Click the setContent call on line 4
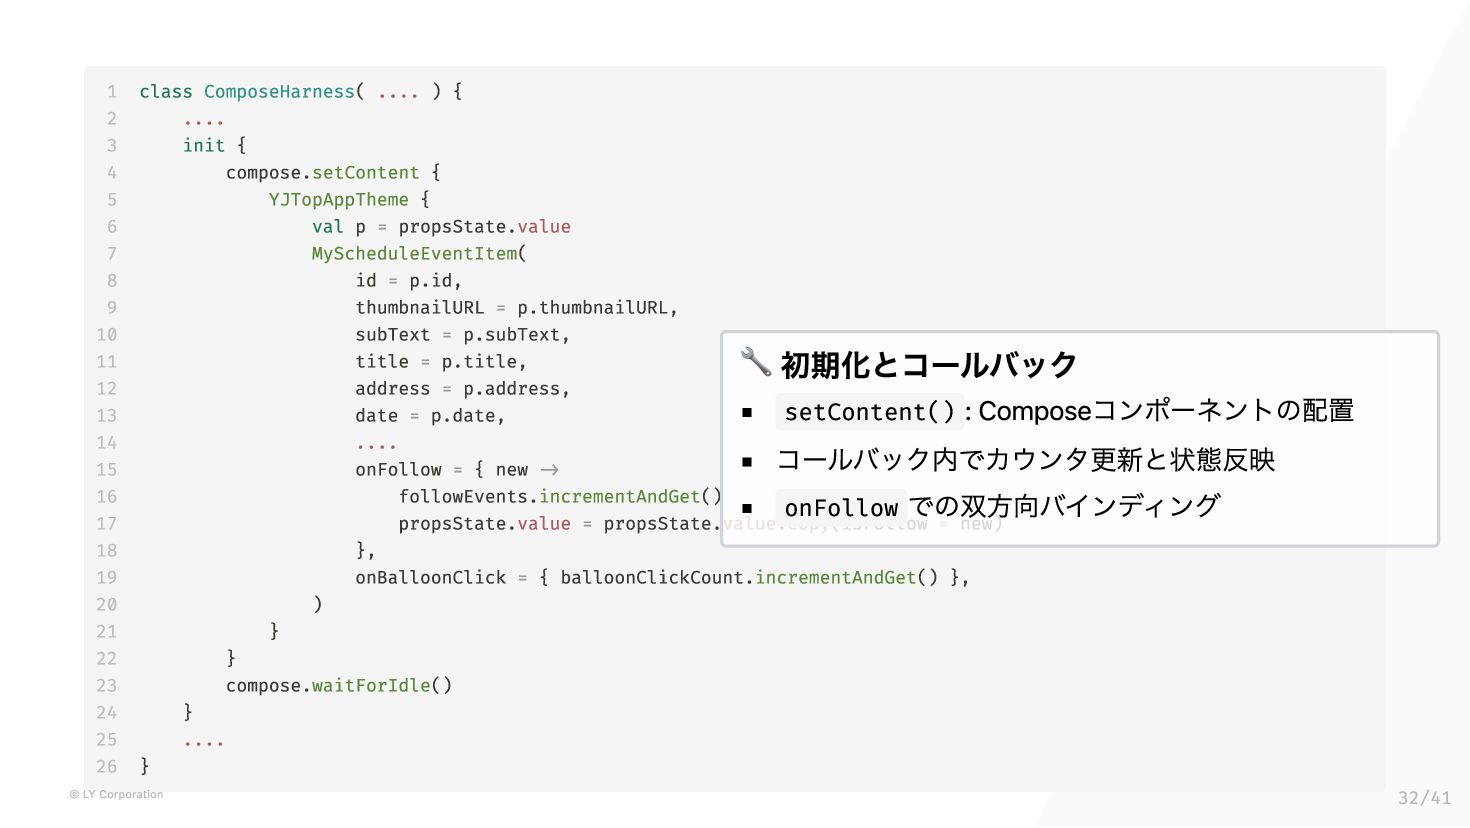 tap(366, 173)
